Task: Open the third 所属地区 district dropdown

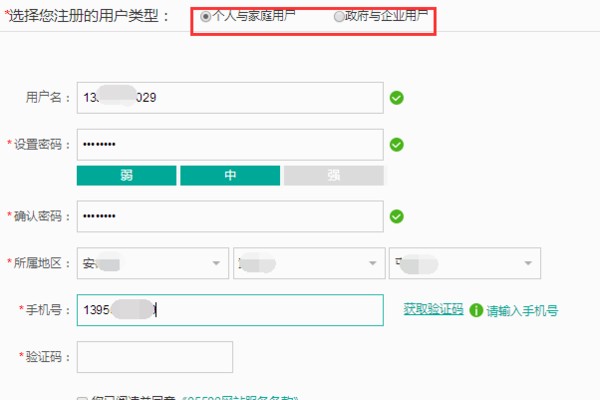Action: (x=465, y=263)
